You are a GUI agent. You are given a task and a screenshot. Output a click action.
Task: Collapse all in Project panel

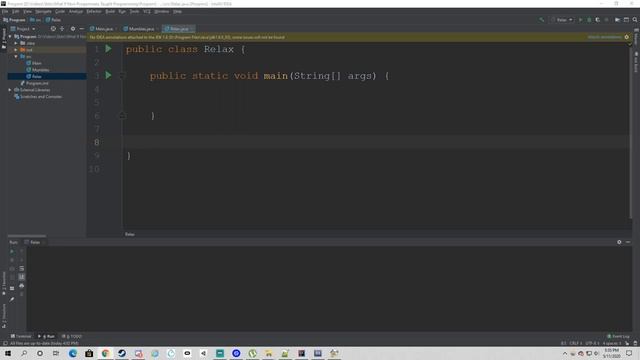tap(62, 29)
